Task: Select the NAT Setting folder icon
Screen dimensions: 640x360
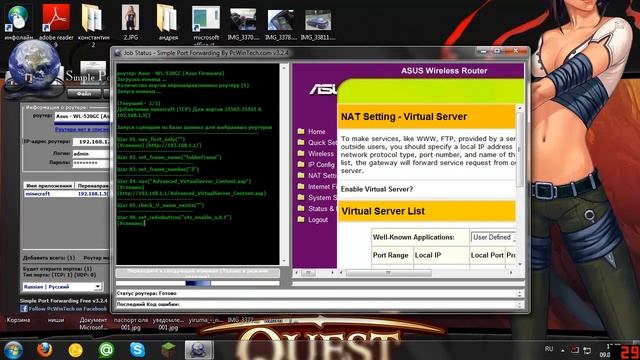Action: [x=301, y=176]
